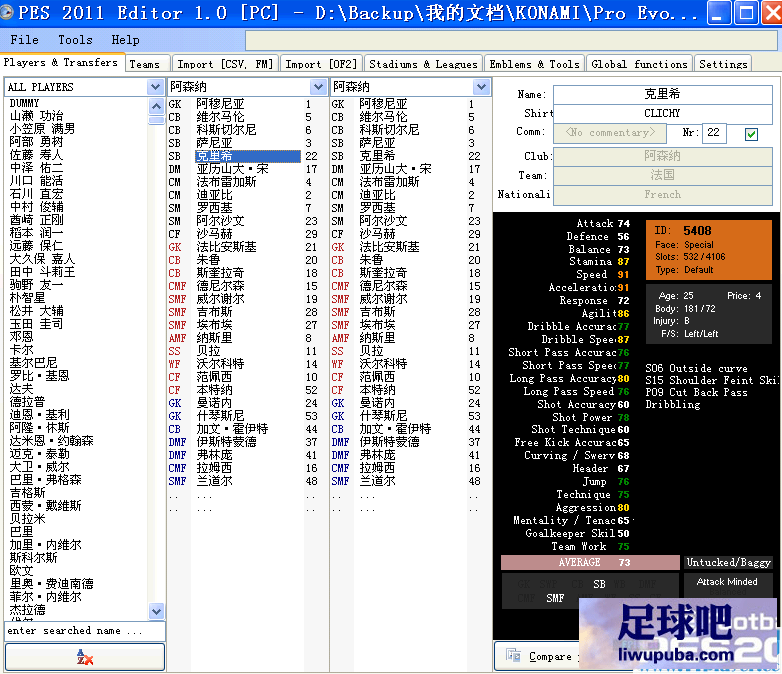Click the search name input field
The height and width of the screenshot is (674, 782).
click(x=85, y=631)
